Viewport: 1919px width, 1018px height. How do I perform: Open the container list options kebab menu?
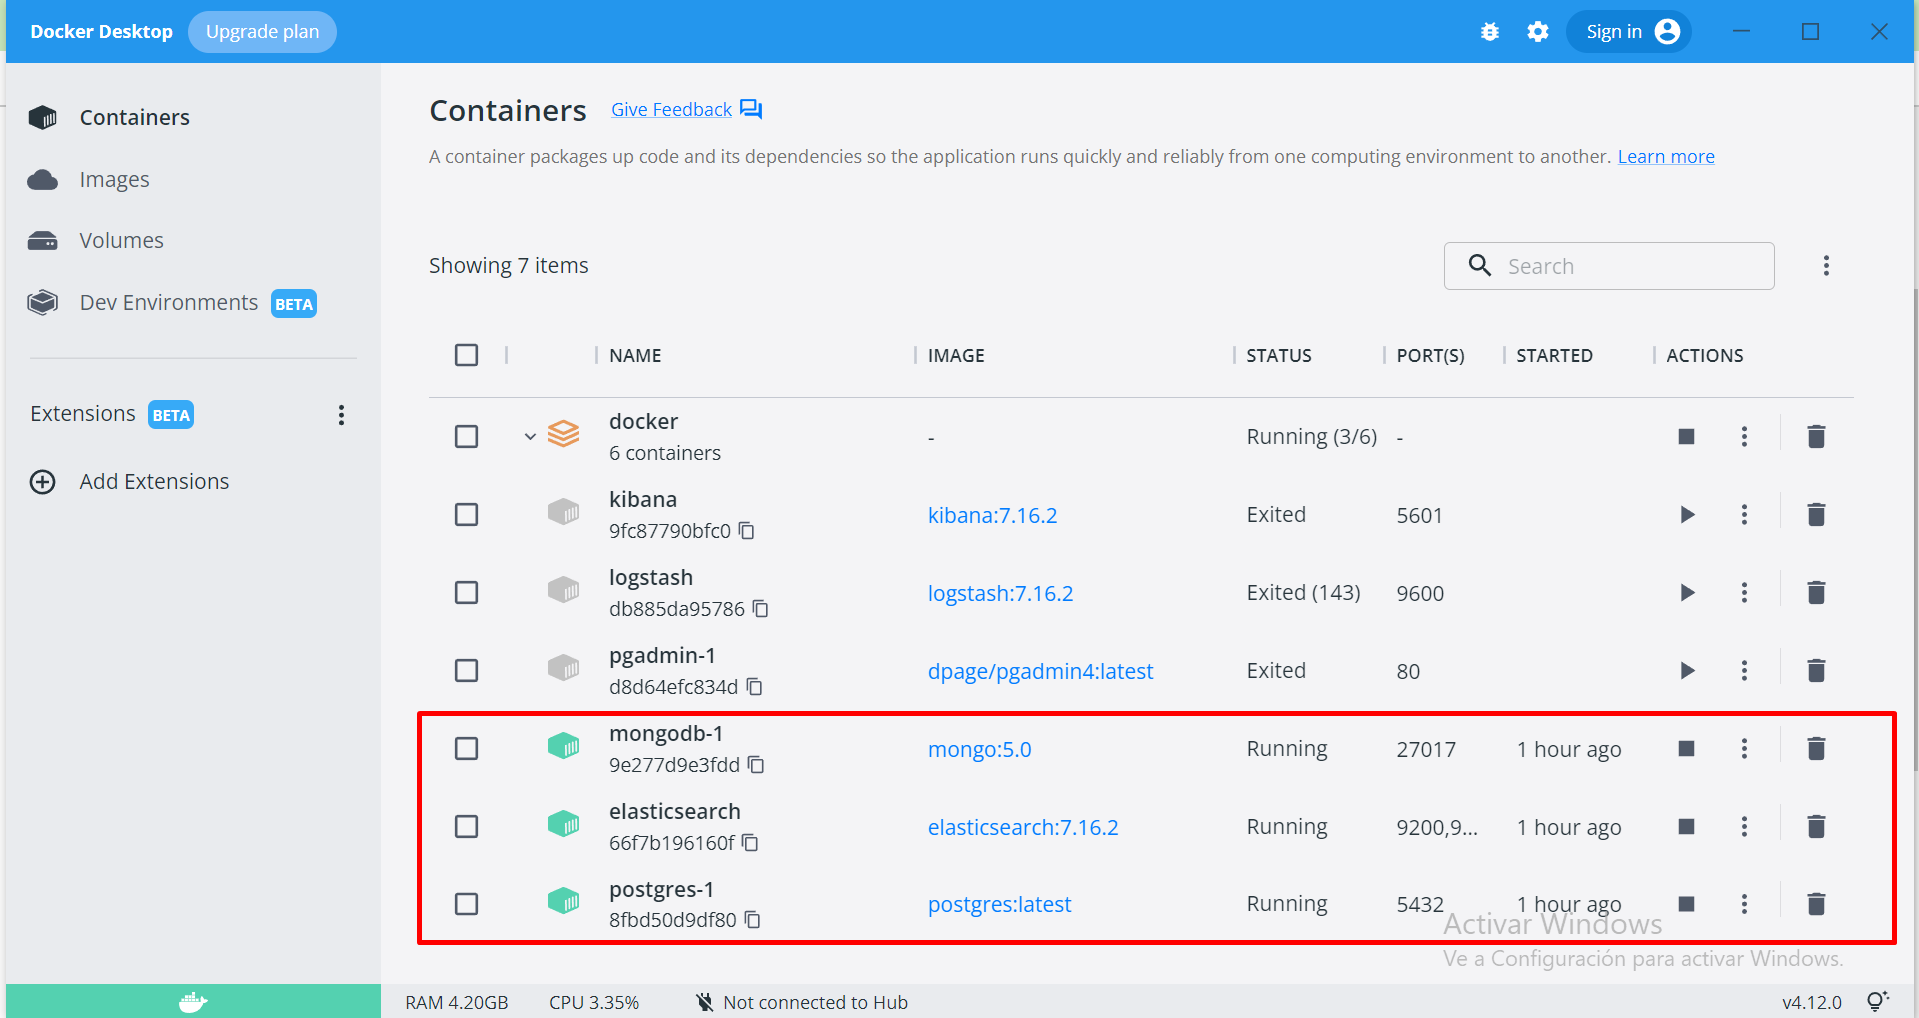pyautogui.click(x=1826, y=266)
